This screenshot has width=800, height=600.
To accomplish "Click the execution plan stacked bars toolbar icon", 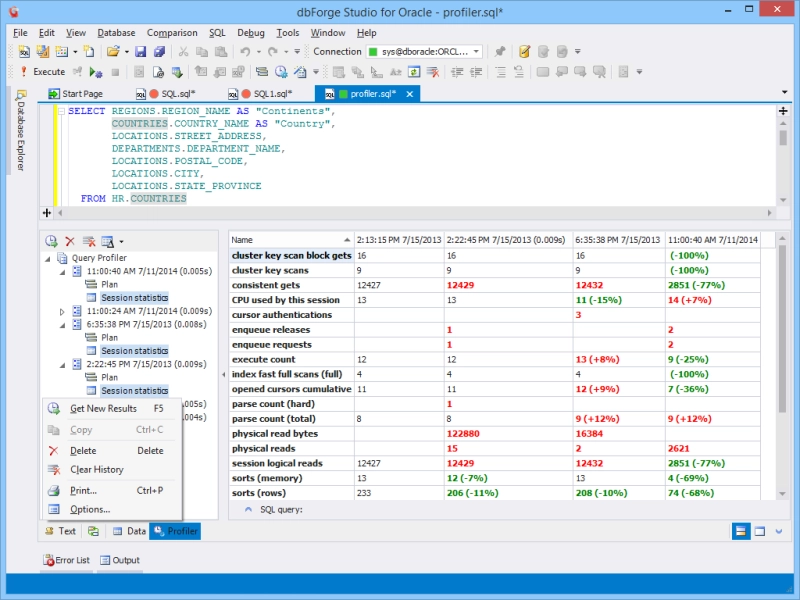I will coord(262,72).
